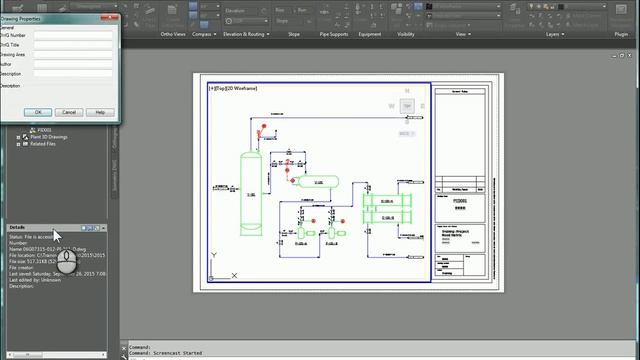Click E on the ViewCube compass
This screenshot has width=640, height=360.
[422, 106]
